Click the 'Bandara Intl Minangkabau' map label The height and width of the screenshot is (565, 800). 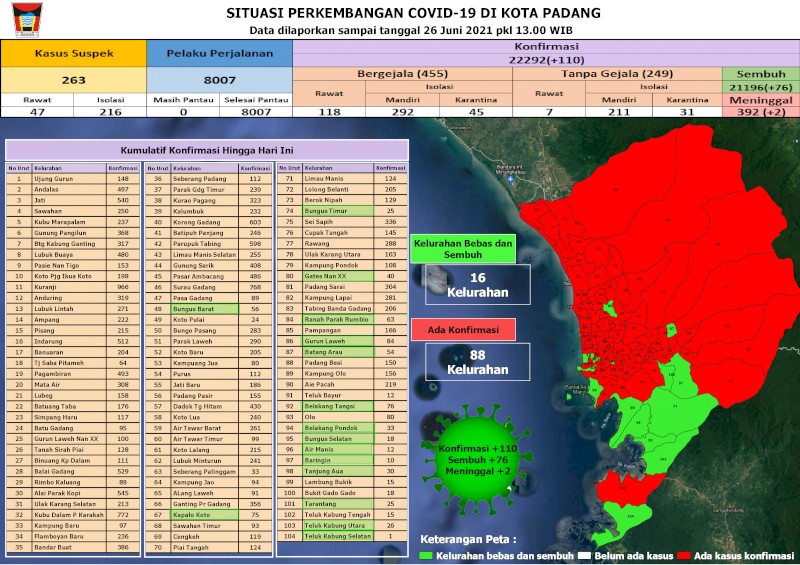click(x=510, y=170)
